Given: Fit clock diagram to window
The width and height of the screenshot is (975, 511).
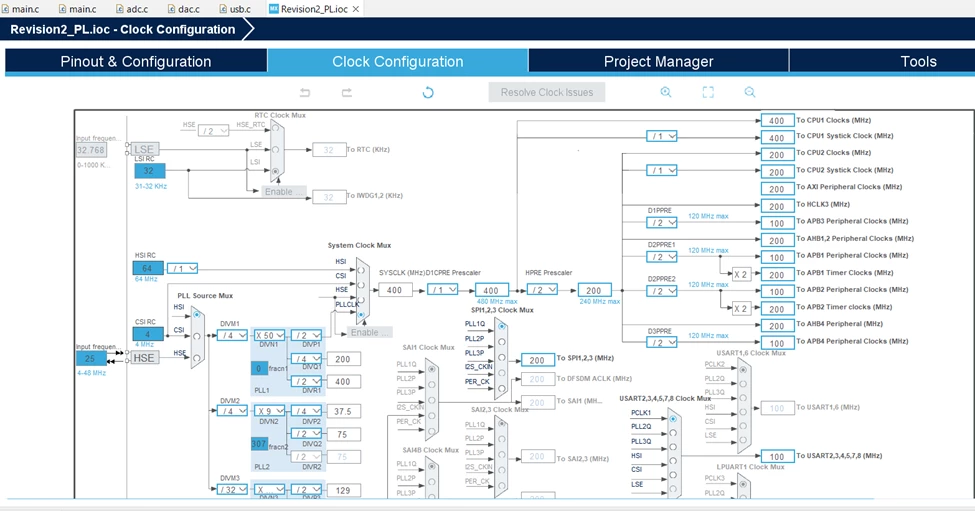Looking at the screenshot, I should [x=708, y=92].
